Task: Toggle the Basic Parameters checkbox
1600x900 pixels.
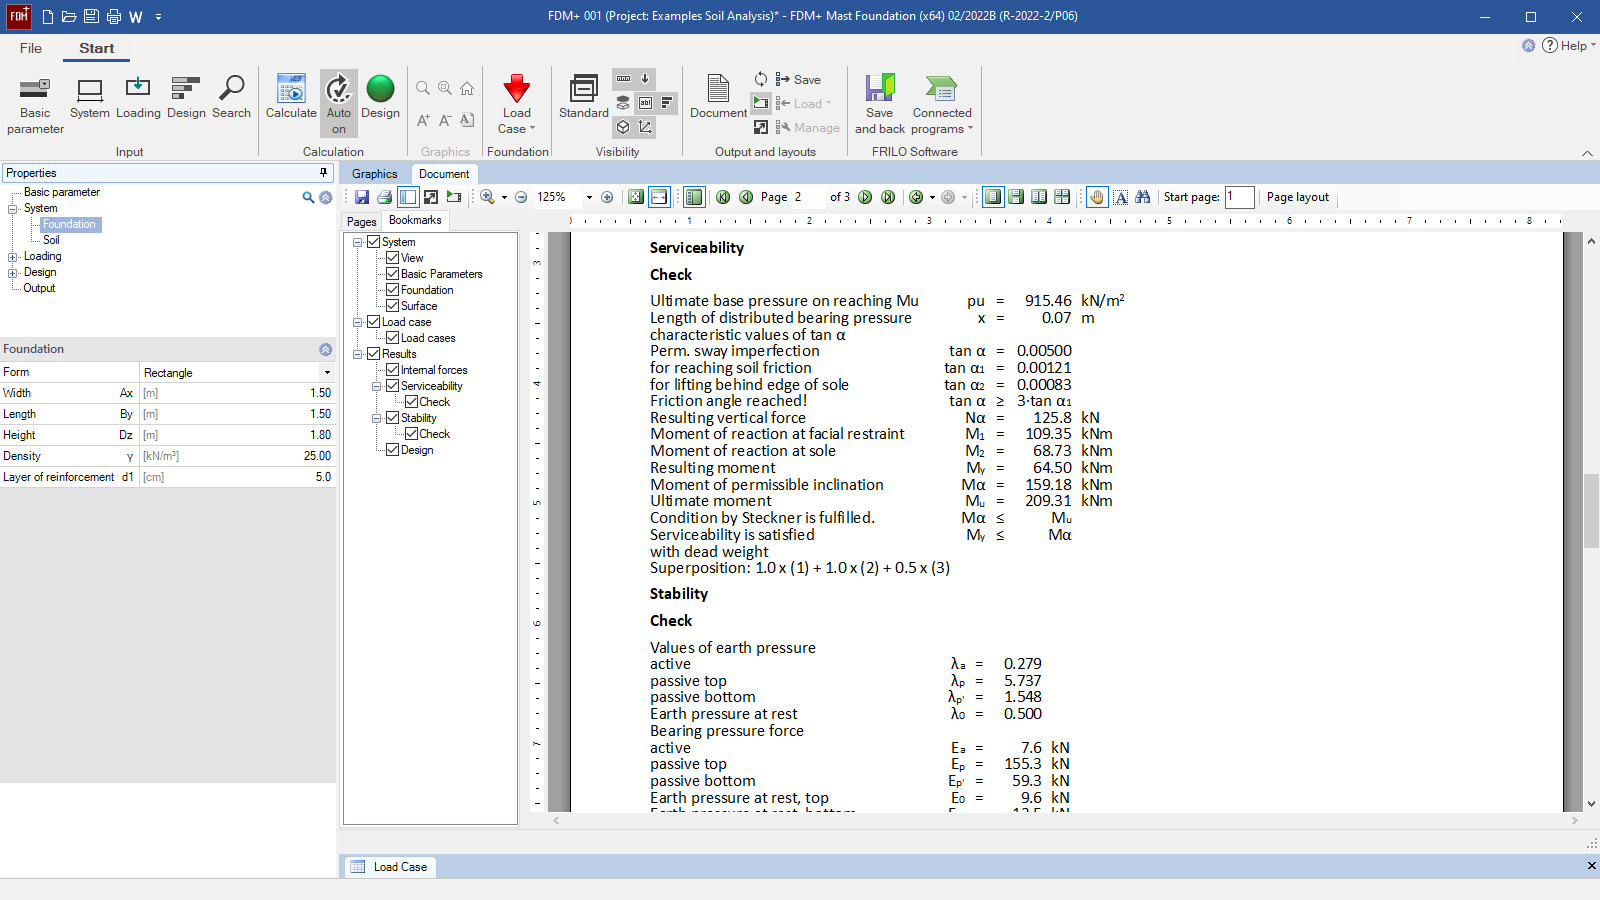Action: pyautogui.click(x=393, y=274)
